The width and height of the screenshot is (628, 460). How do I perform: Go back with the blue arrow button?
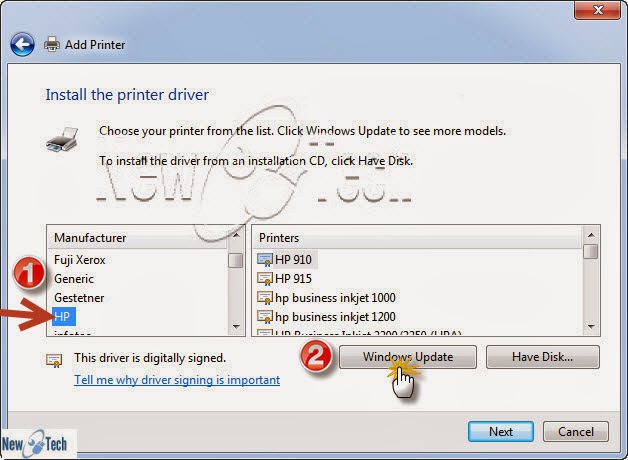tap(22, 44)
